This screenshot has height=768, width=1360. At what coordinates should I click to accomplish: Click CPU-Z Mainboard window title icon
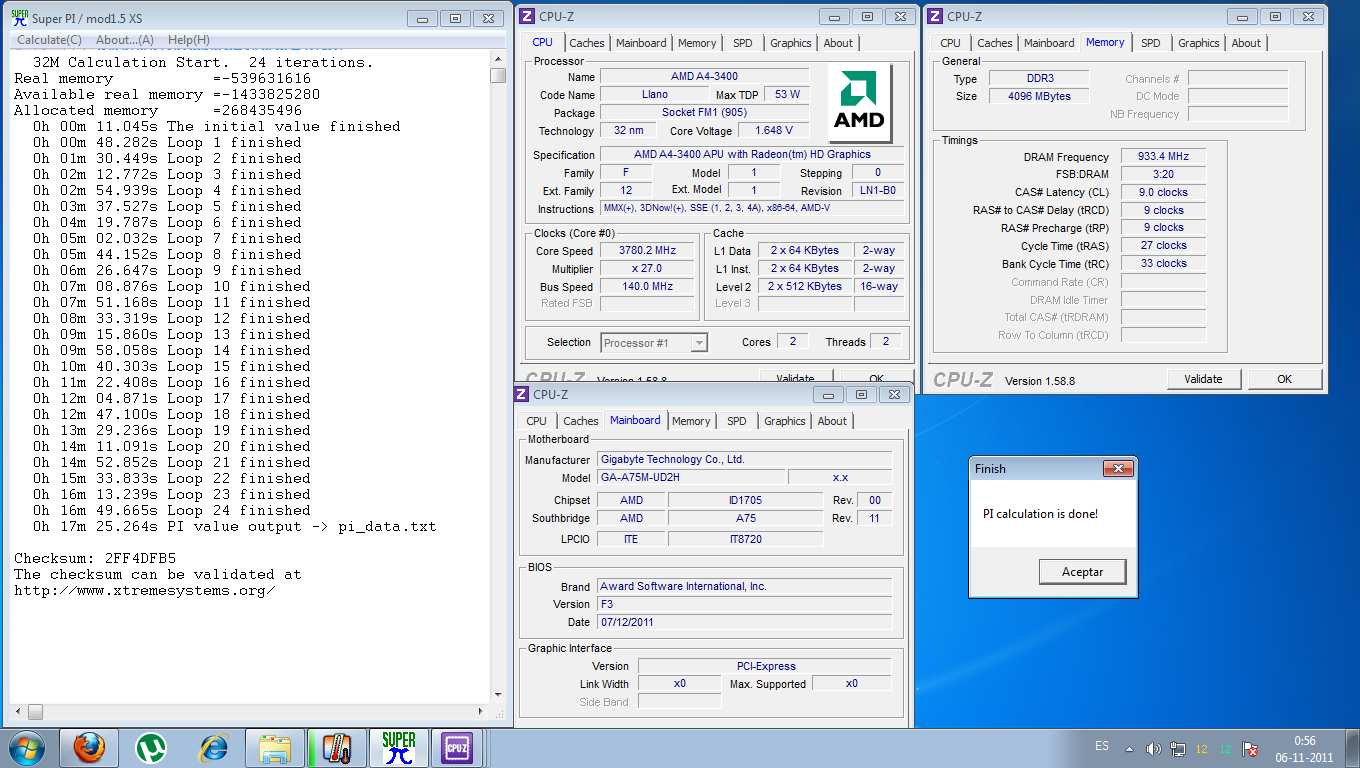coord(521,394)
